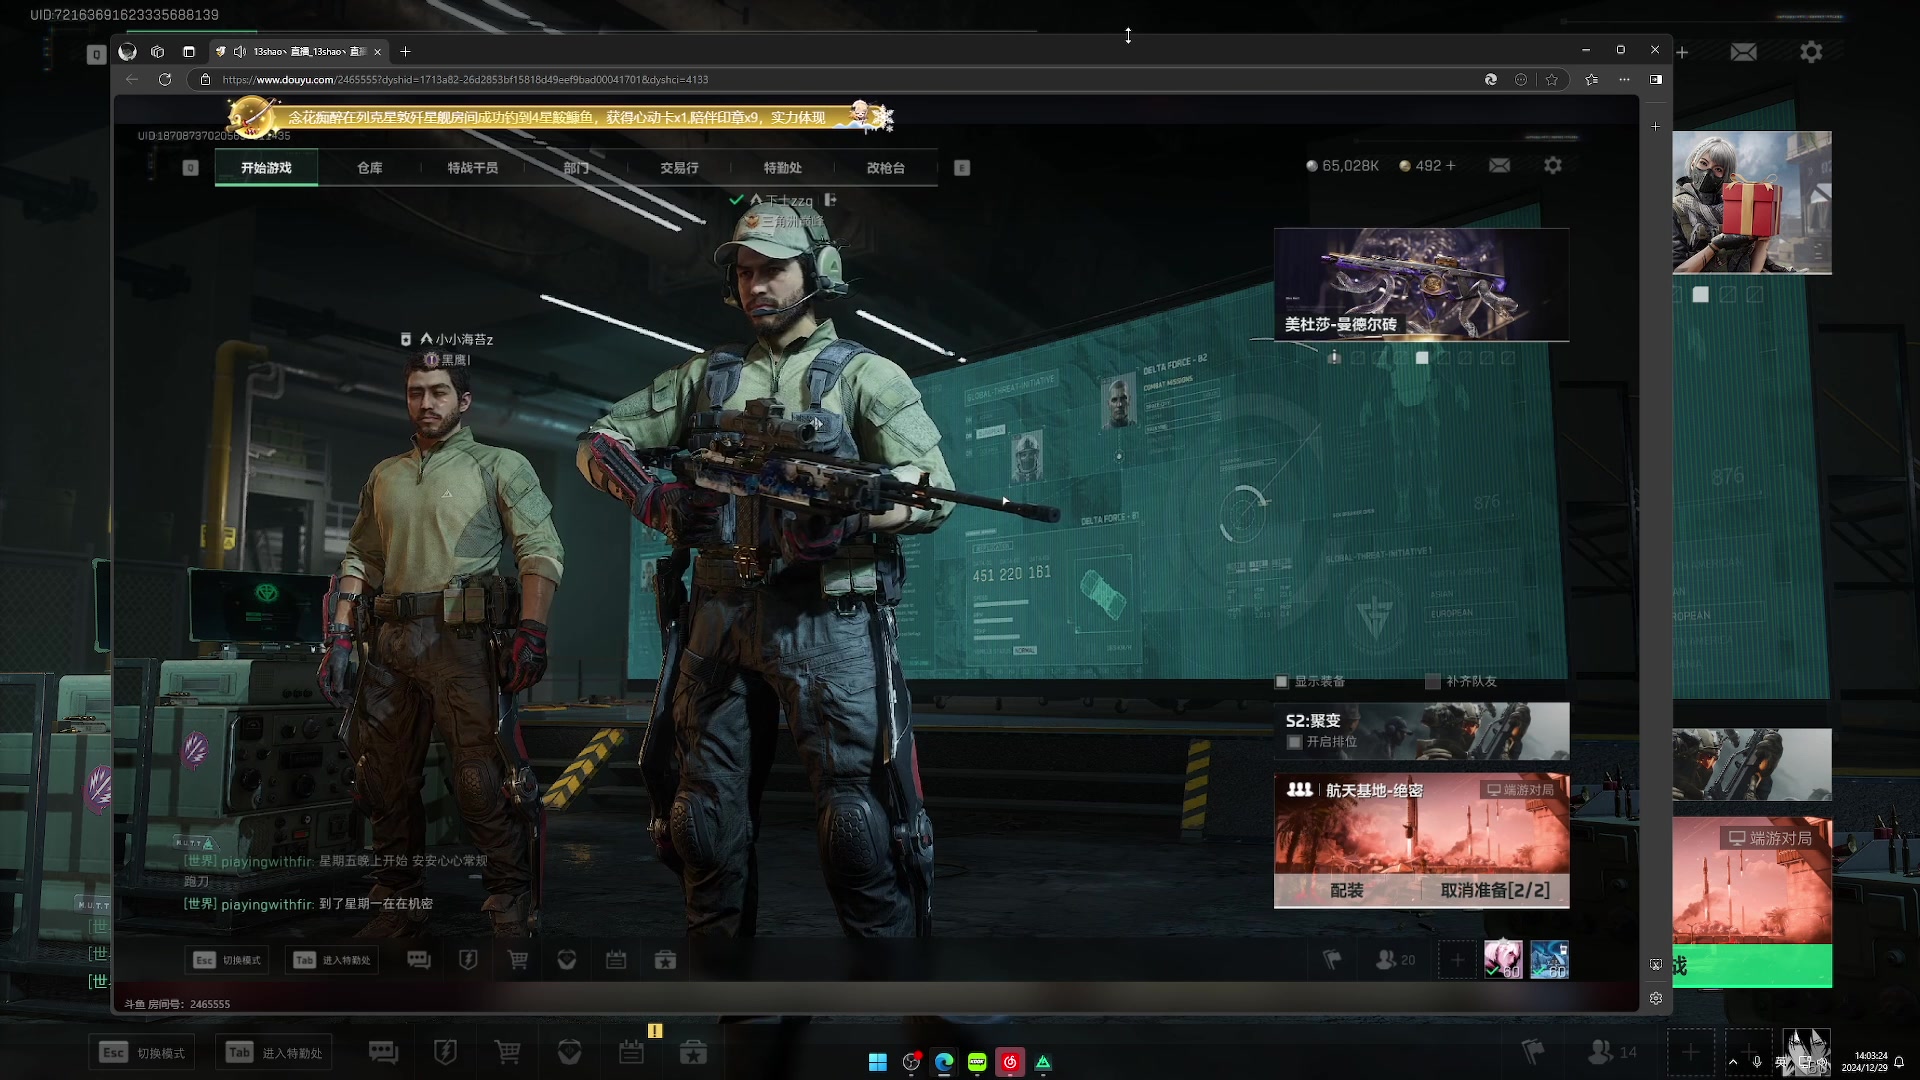This screenshot has height=1080, width=1920.
Task: Toggle the 显示装备 checkbox
Action: pos(1281,681)
